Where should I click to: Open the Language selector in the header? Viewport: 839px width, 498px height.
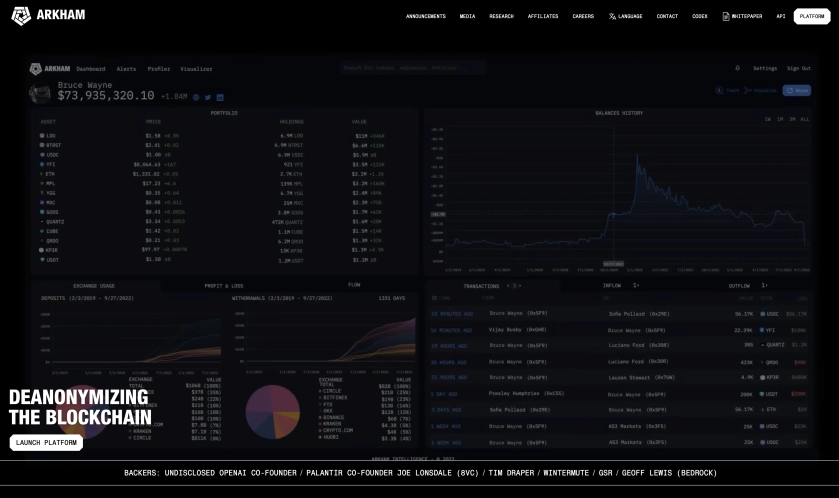(626, 16)
